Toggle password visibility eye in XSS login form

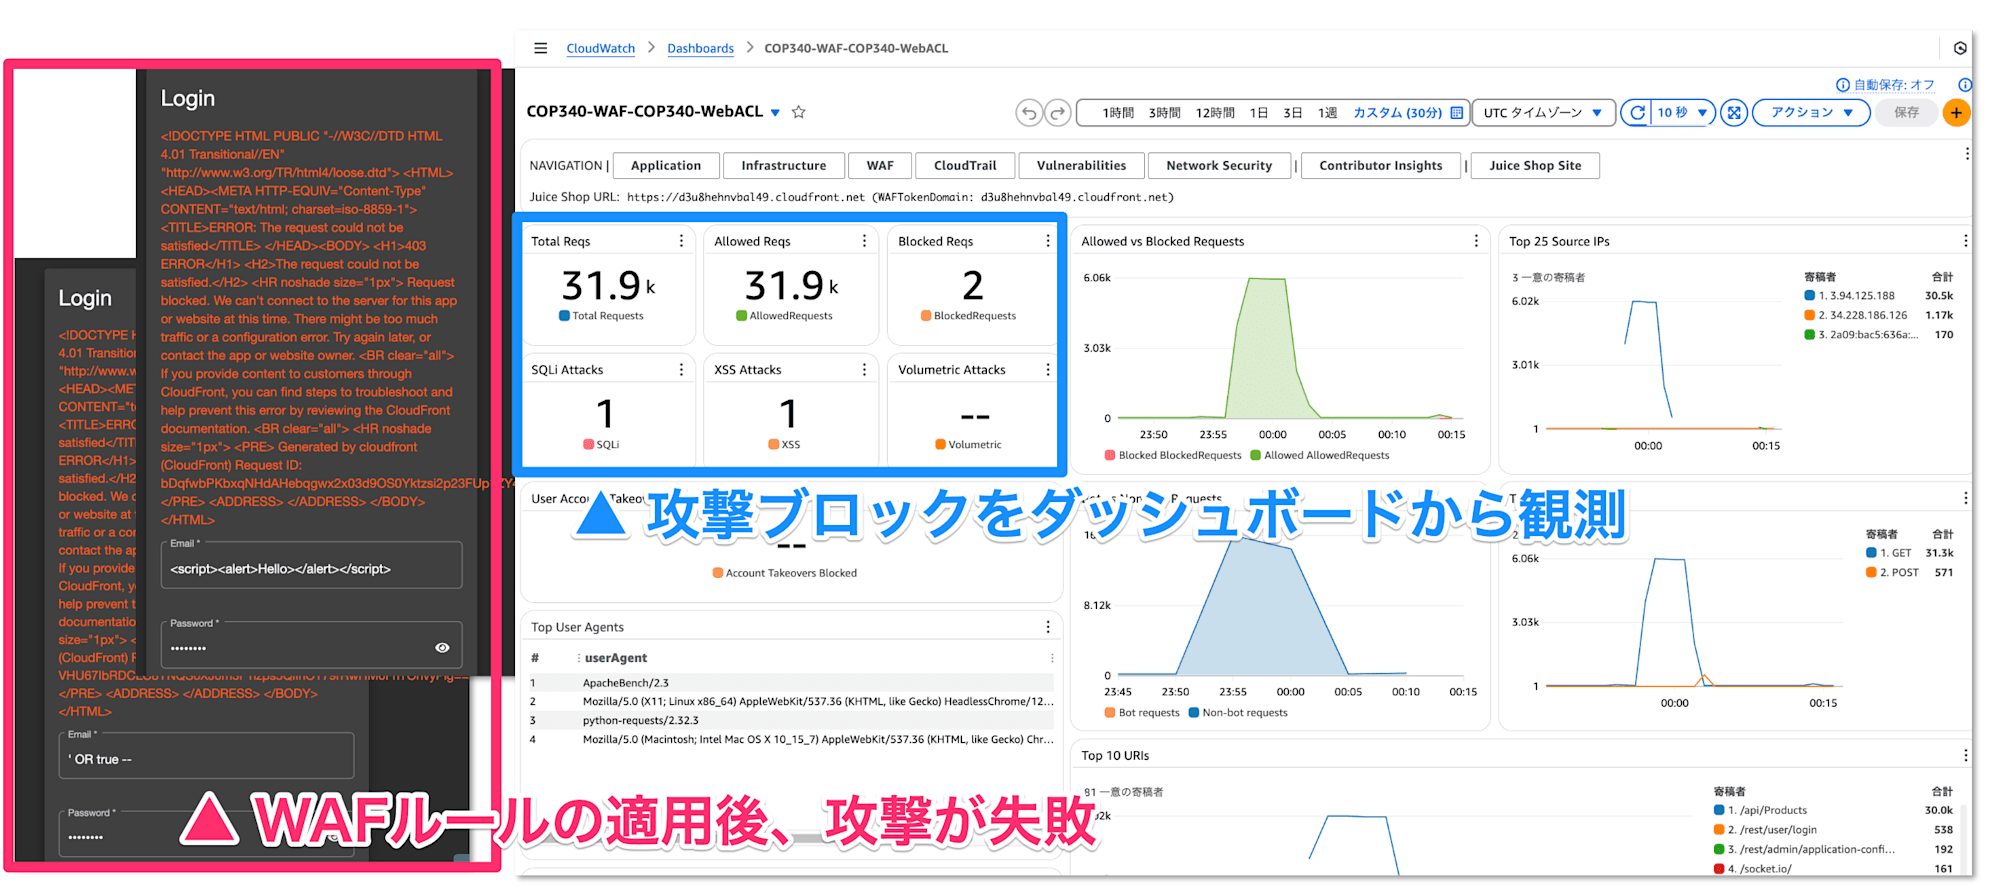tap(442, 648)
